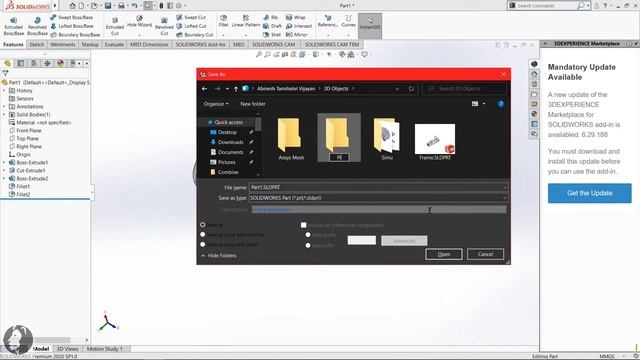Choose the Shell feature tool

tap(272, 35)
